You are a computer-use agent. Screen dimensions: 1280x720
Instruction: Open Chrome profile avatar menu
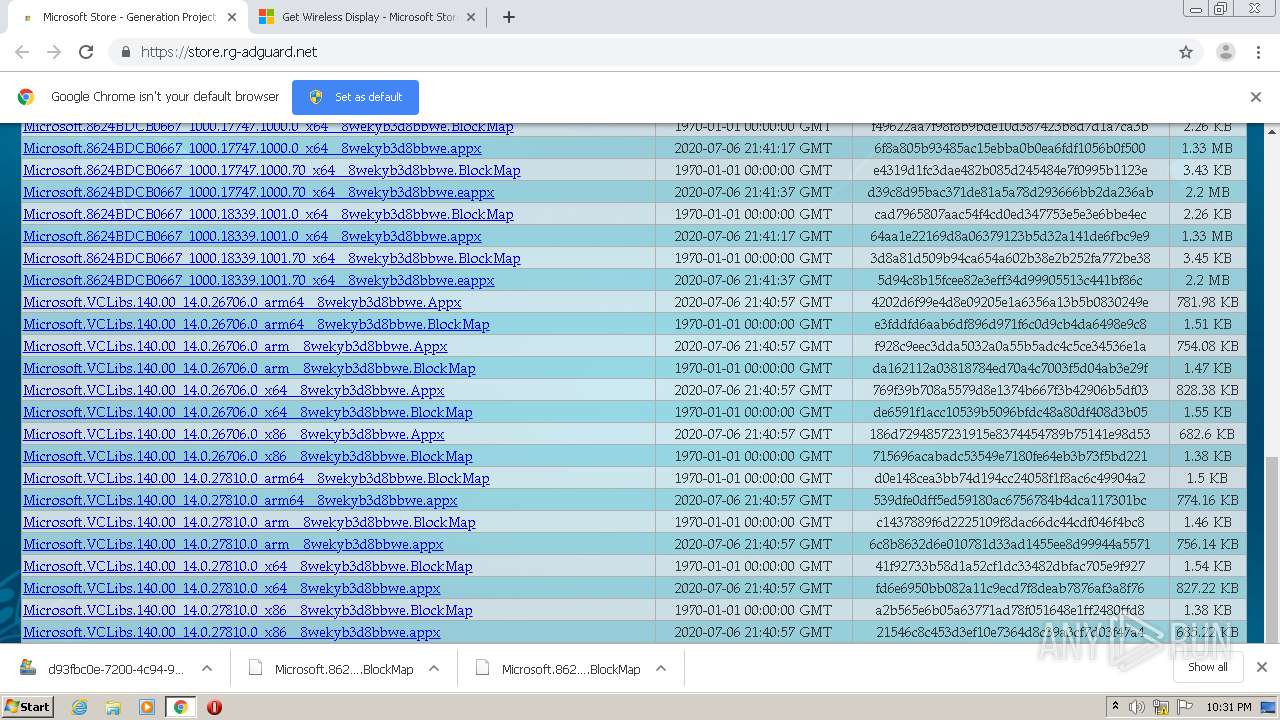[x=1225, y=52]
